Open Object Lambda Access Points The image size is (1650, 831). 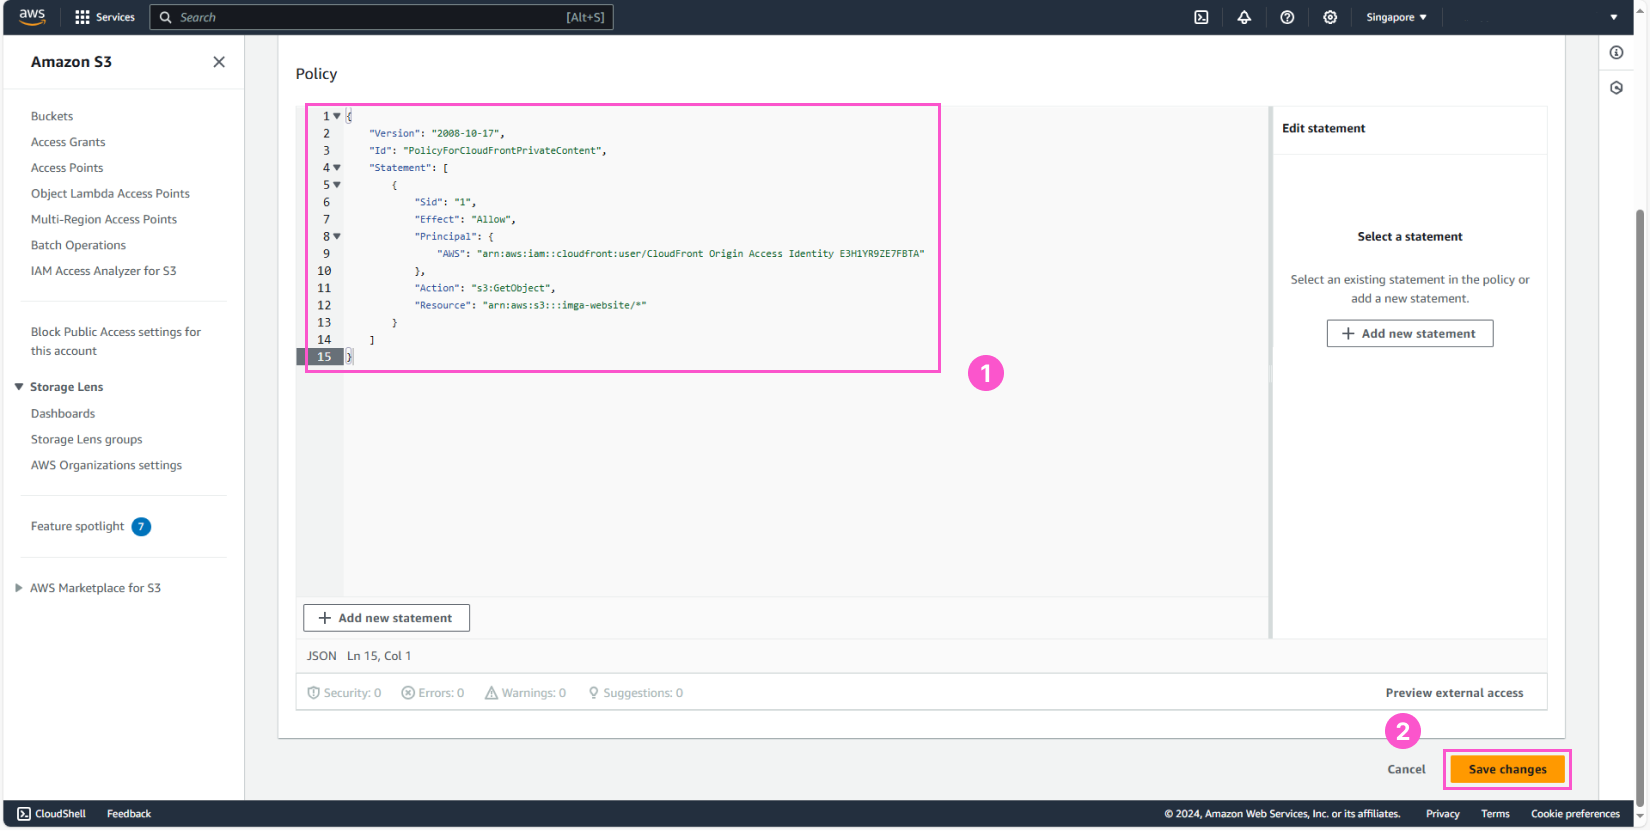[110, 194]
